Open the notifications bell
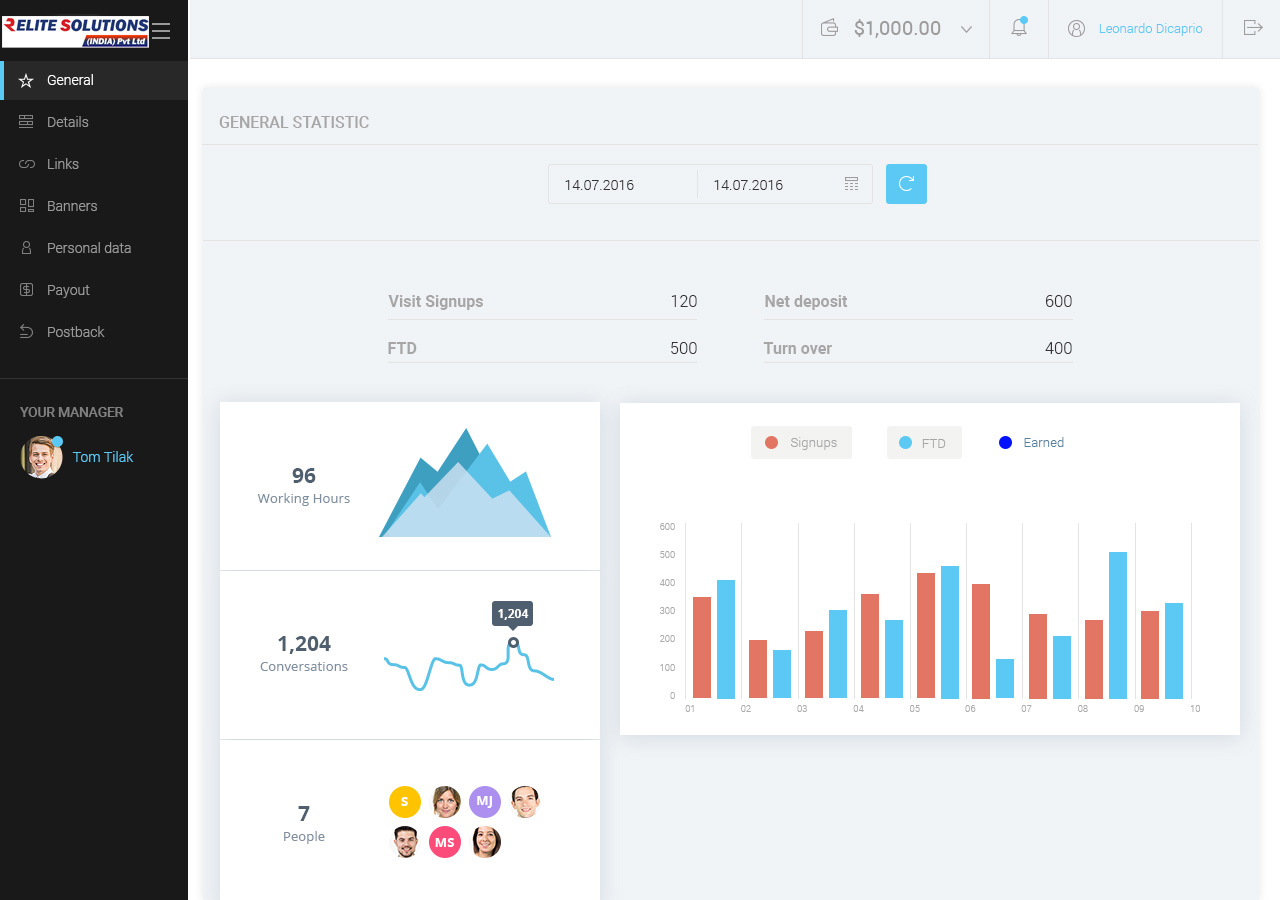The image size is (1280, 900). point(1018,28)
